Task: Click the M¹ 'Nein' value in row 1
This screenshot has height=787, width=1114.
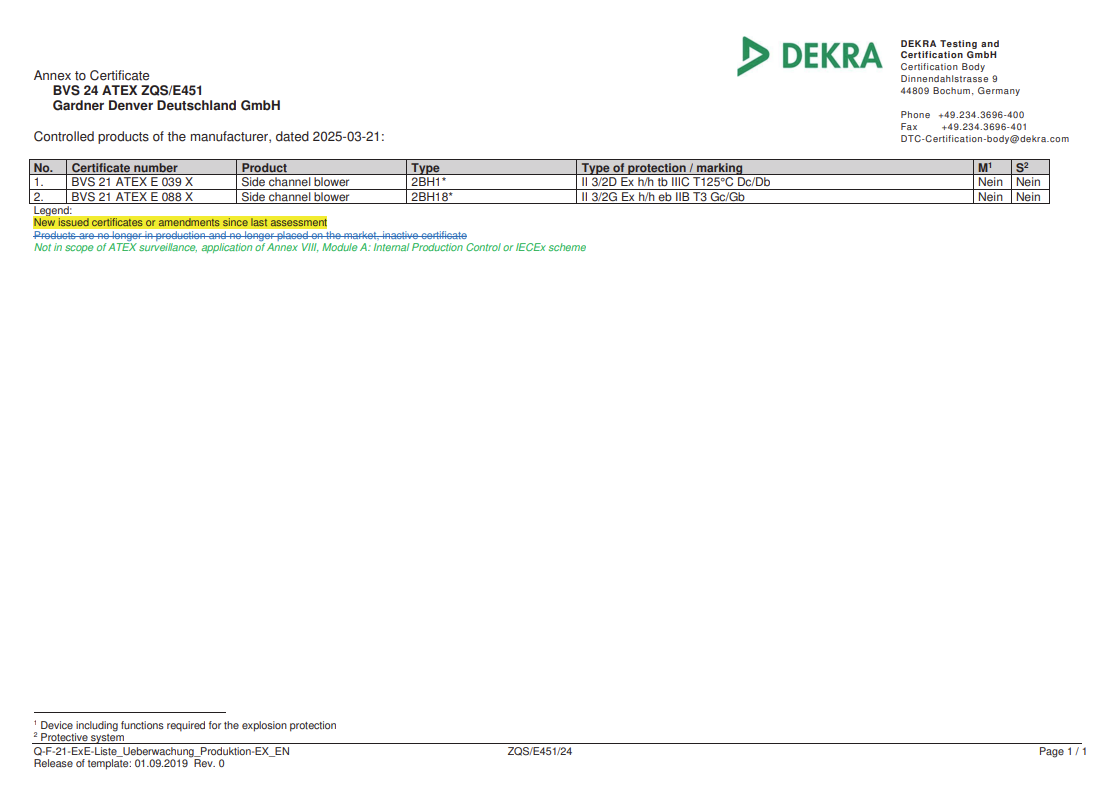Action: 992,183
